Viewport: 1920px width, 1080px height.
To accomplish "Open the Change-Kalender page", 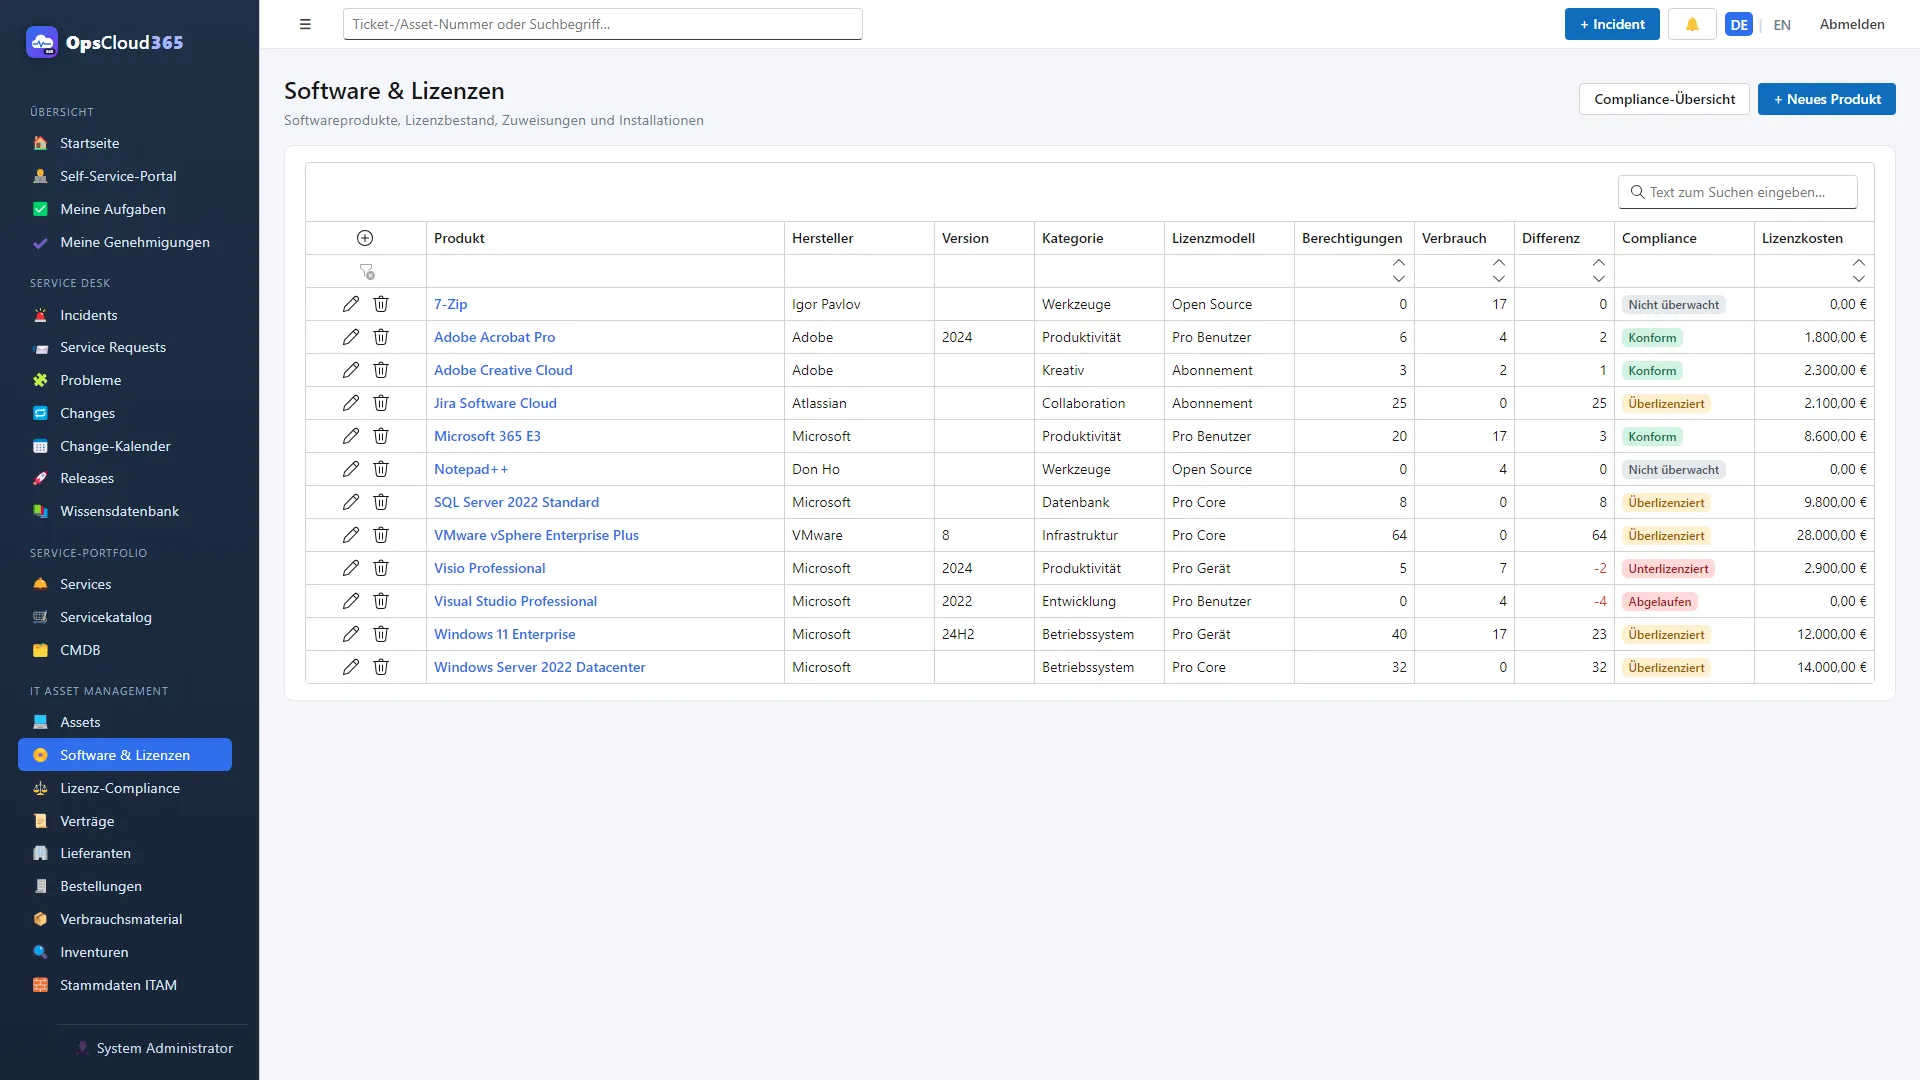I will tap(125, 446).
